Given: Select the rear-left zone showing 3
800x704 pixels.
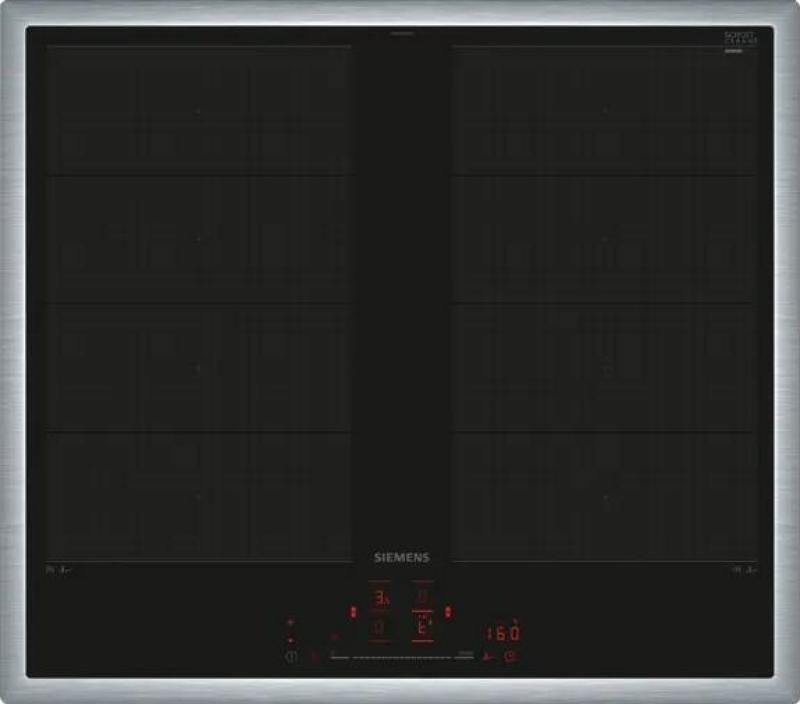Looking at the screenshot, I should (x=380, y=599).
